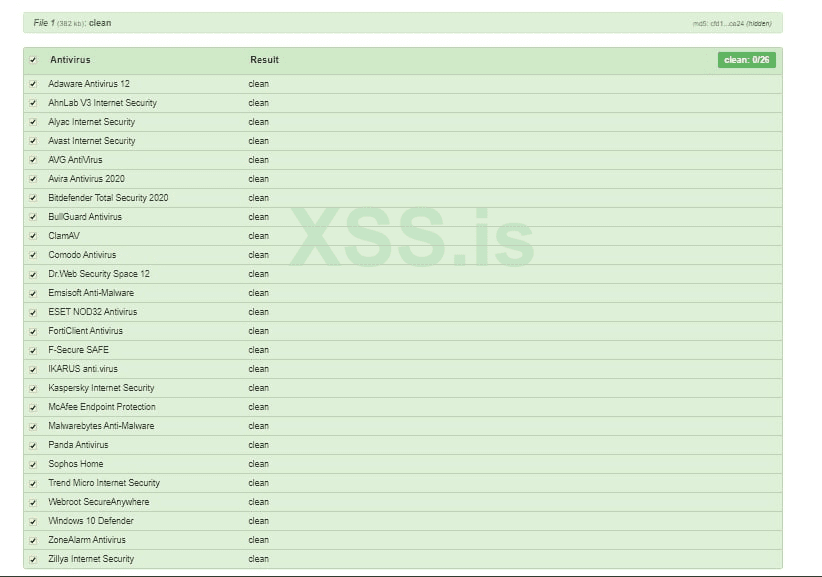Click the Antivirus column header

[x=70, y=60]
